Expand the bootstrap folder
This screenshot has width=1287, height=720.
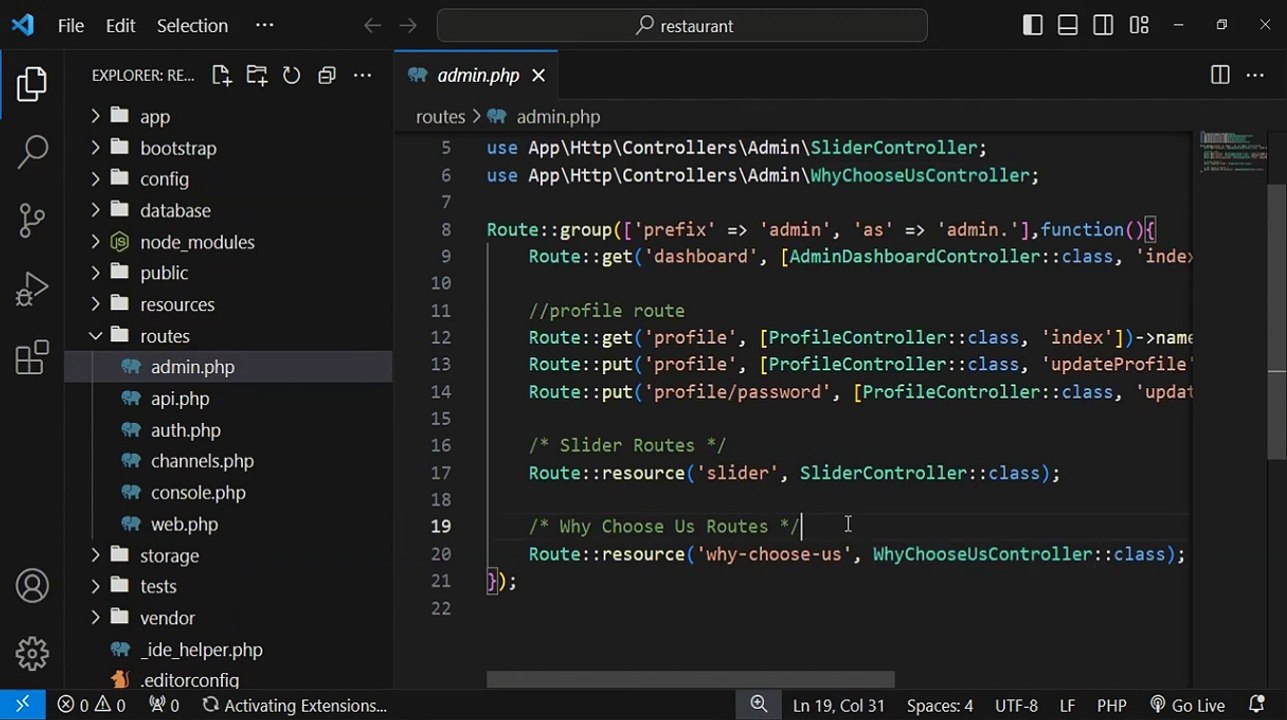[96, 148]
